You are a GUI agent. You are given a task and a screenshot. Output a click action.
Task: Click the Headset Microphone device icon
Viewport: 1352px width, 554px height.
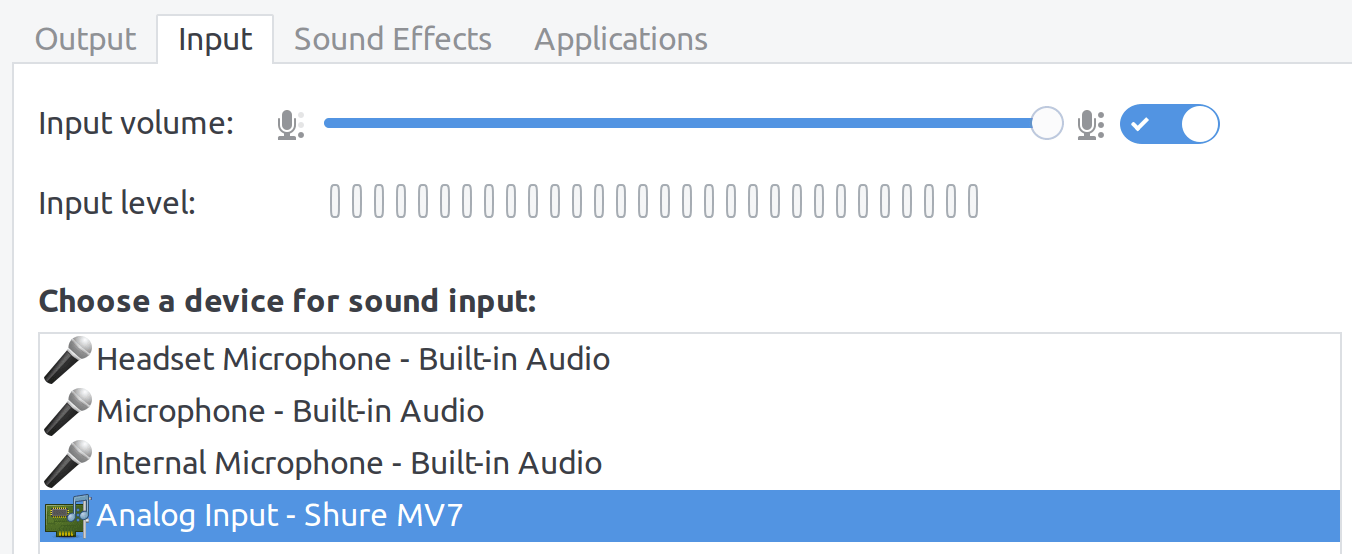pyautogui.click(x=68, y=360)
